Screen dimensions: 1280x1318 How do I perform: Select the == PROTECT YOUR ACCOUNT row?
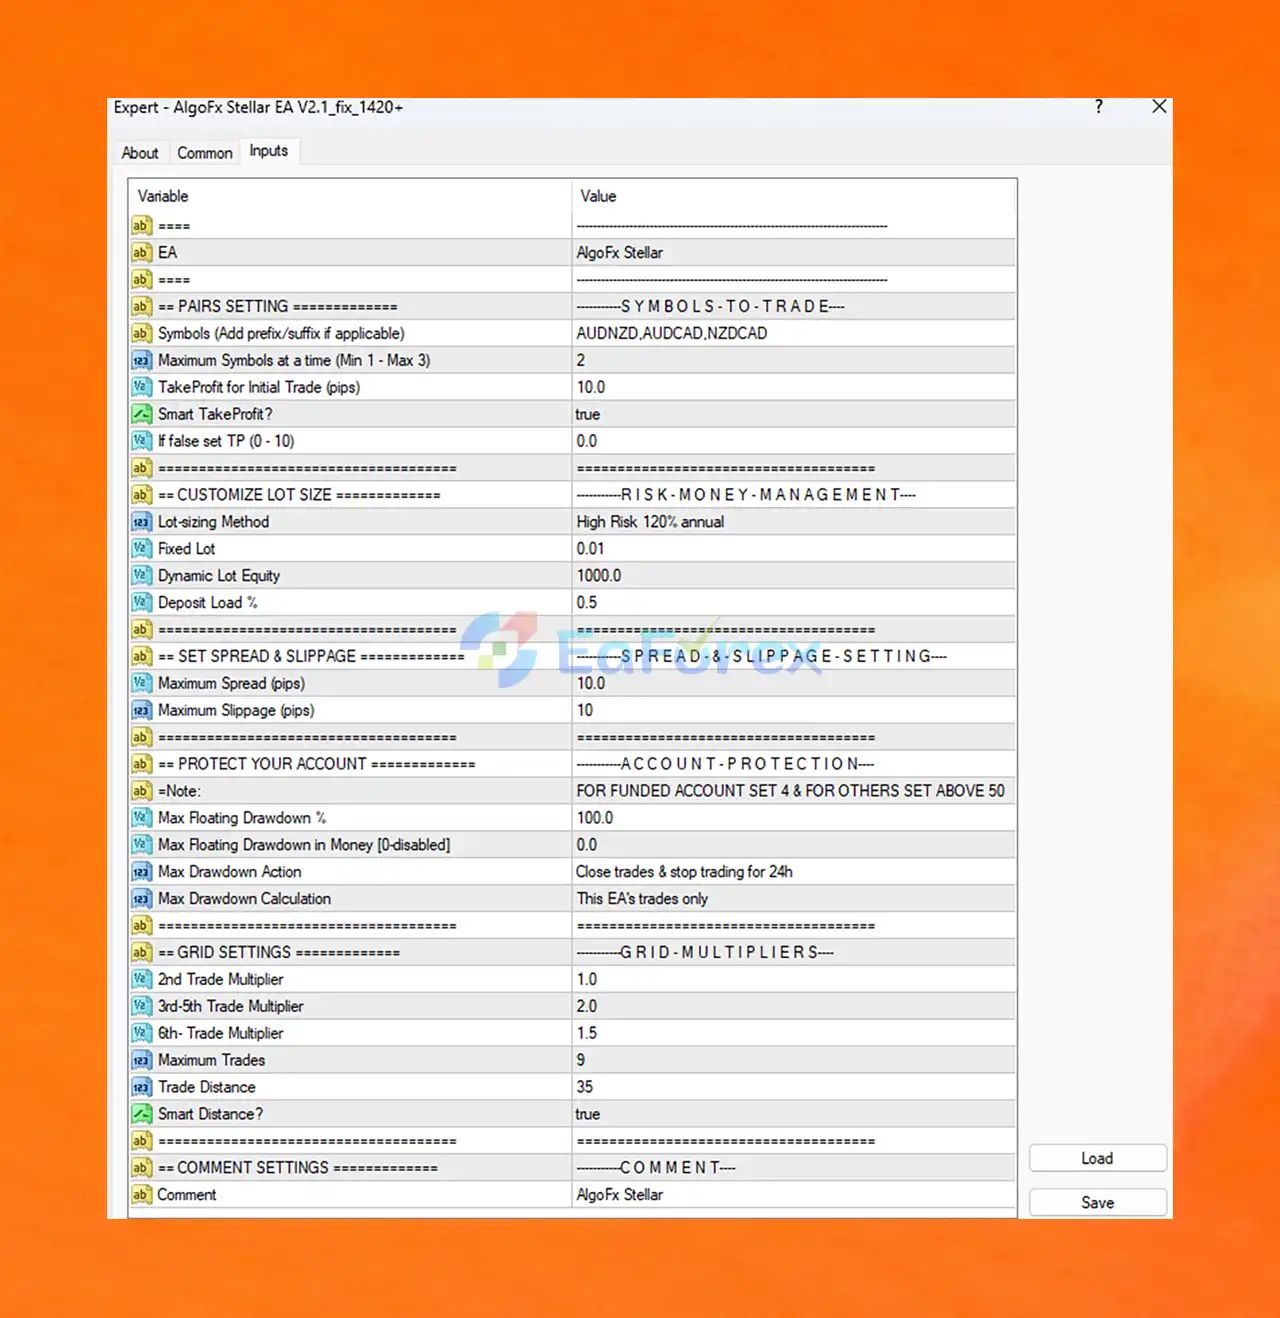click(x=572, y=764)
